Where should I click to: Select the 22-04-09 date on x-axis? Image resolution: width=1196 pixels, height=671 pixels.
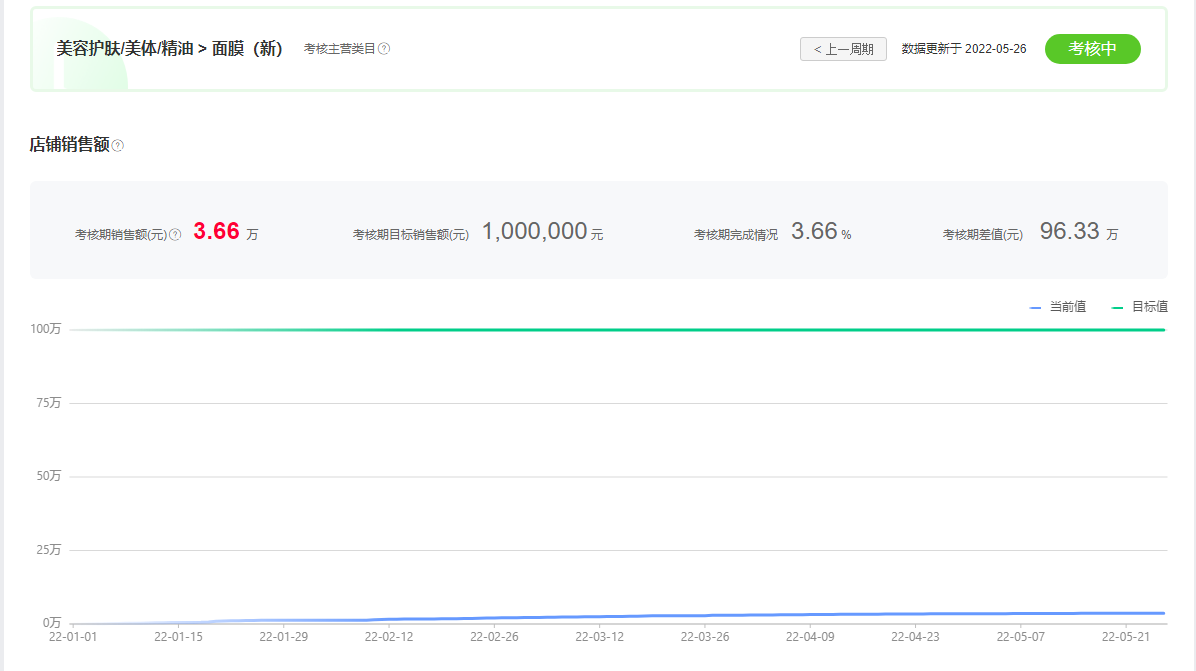point(810,636)
